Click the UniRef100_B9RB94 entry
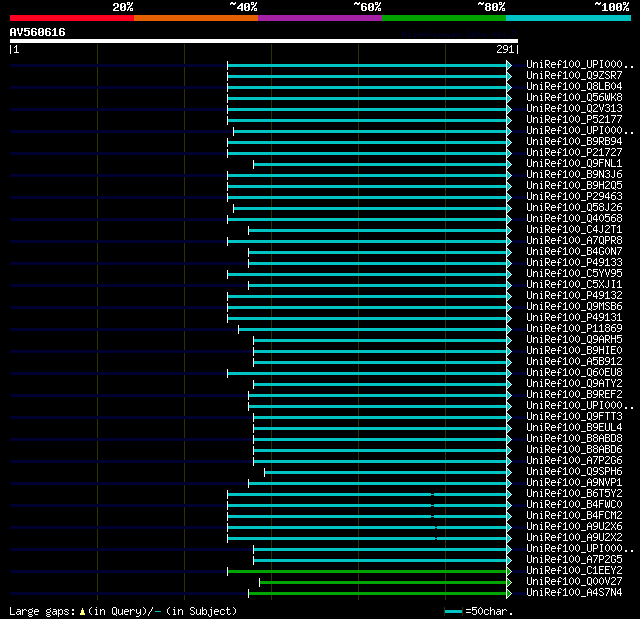The height and width of the screenshot is (619, 640). pyautogui.click(x=574, y=142)
